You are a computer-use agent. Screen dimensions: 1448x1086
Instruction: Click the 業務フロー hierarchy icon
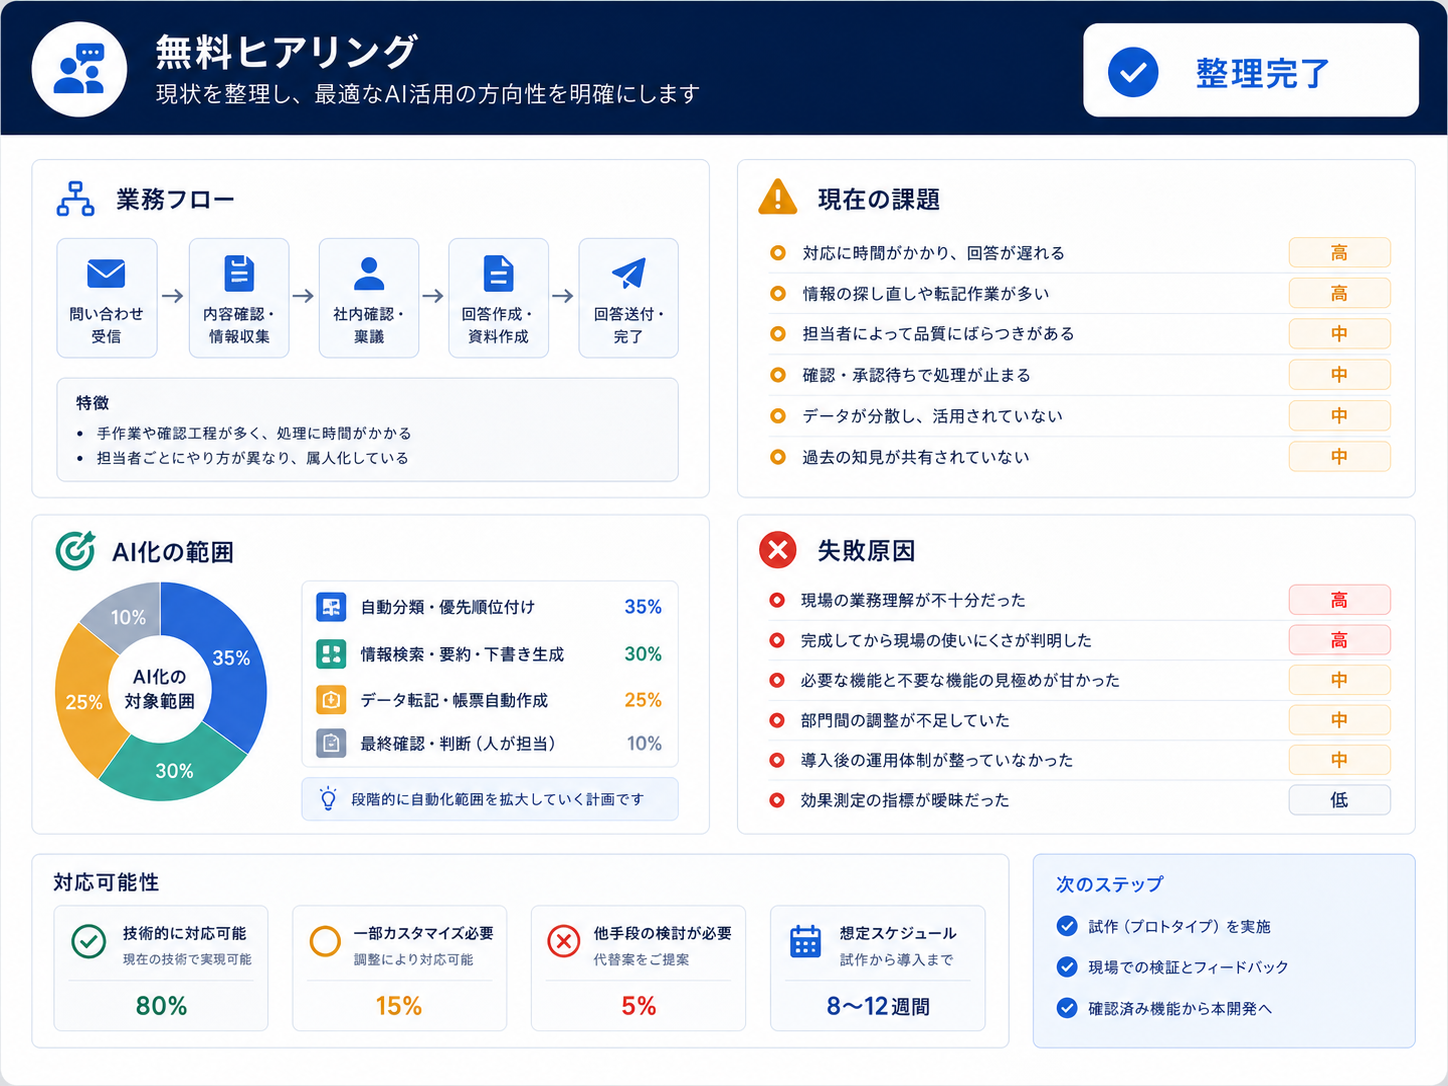point(75,199)
